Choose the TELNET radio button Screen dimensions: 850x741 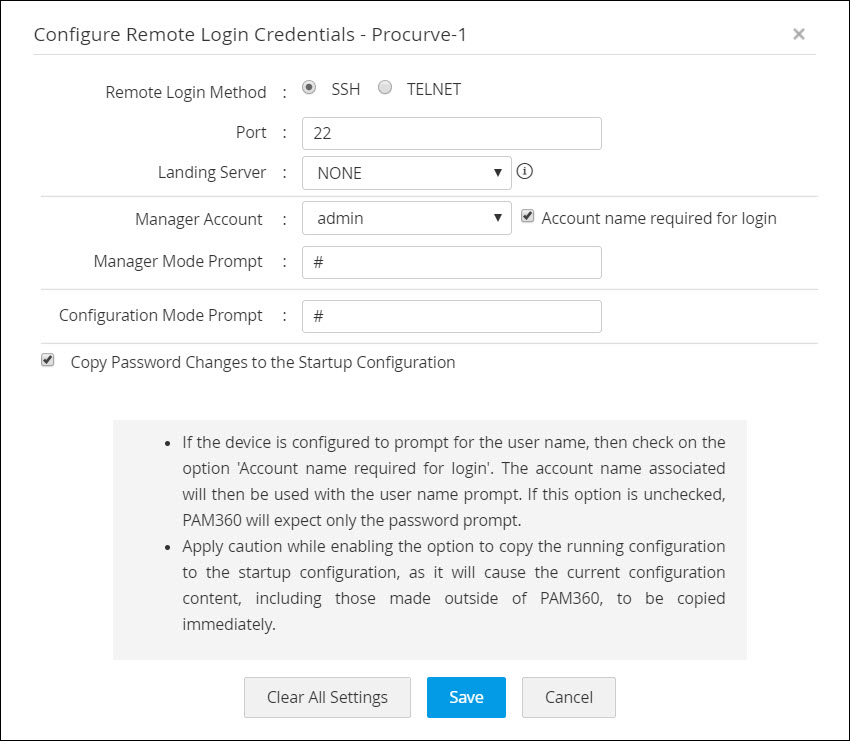pos(385,88)
